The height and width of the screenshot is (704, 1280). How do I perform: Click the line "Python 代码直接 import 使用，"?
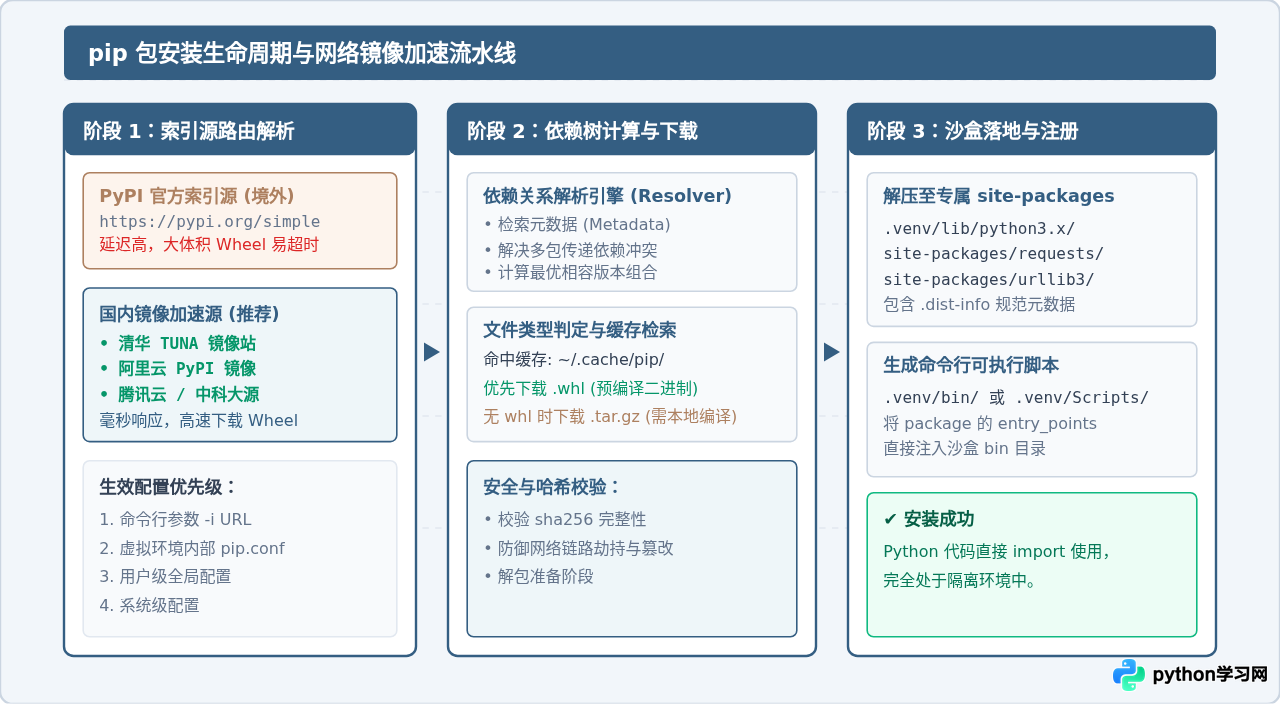click(997, 551)
